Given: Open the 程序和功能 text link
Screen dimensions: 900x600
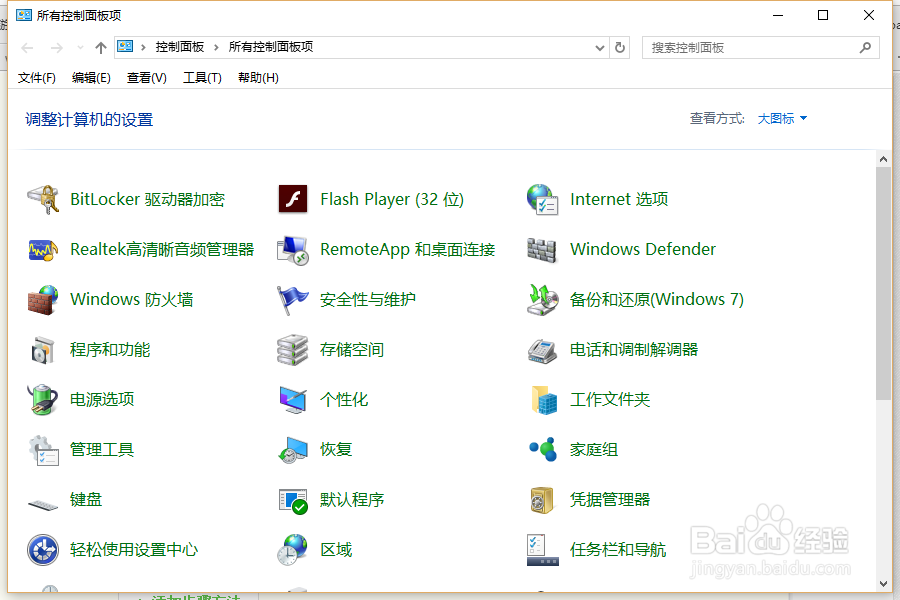Looking at the screenshot, I should [110, 350].
